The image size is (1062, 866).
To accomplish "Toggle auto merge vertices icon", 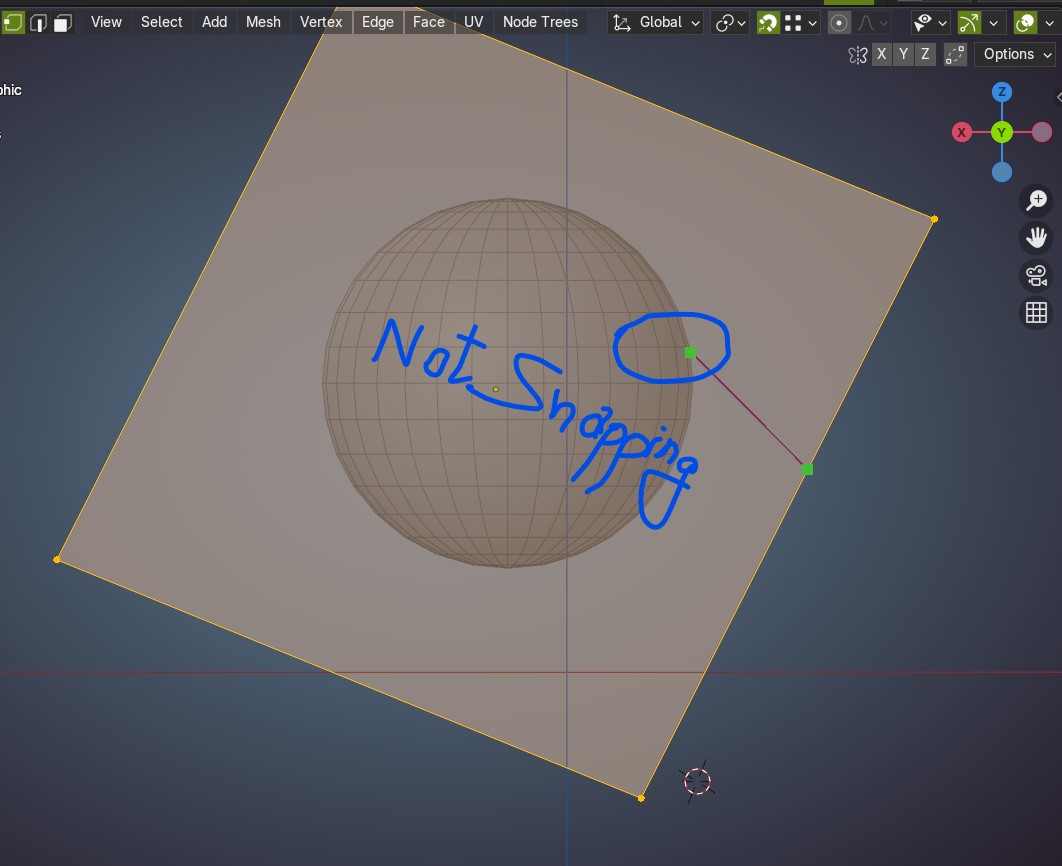I will (955, 55).
